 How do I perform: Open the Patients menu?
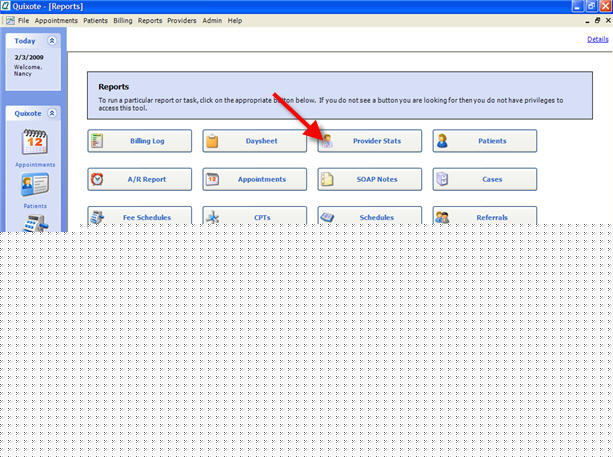(95, 20)
